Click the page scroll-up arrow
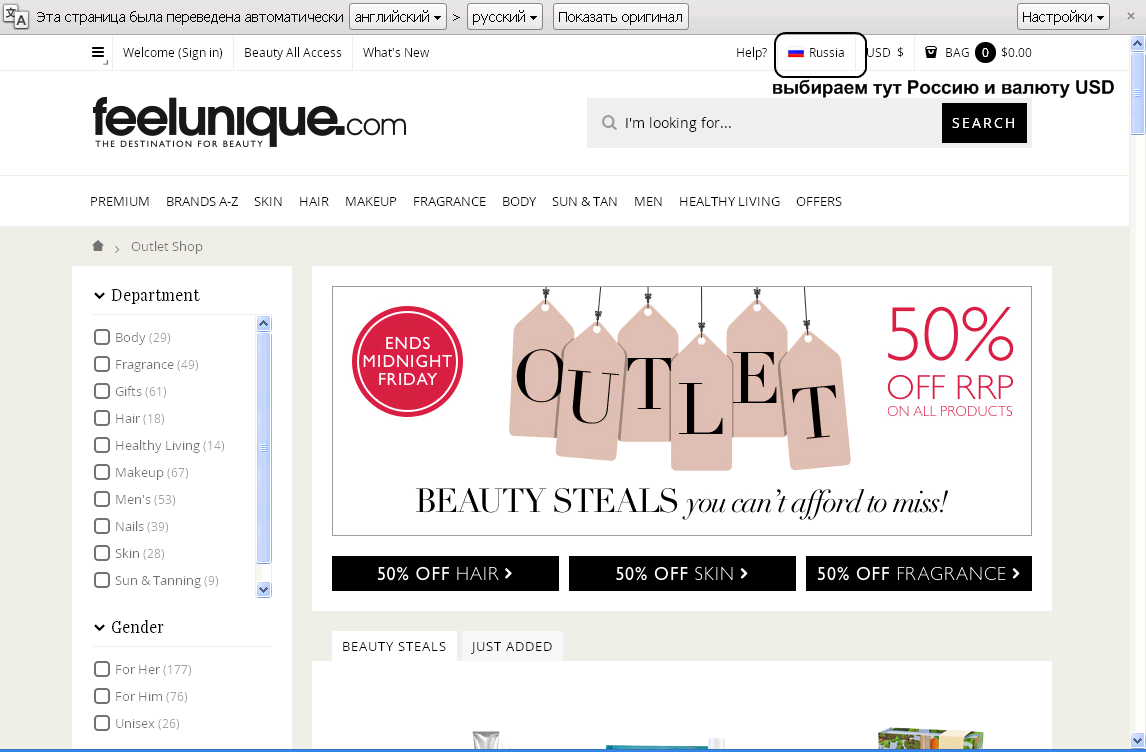Image resolution: width=1146 pixels, height=752 pixels. point(1137,43)
